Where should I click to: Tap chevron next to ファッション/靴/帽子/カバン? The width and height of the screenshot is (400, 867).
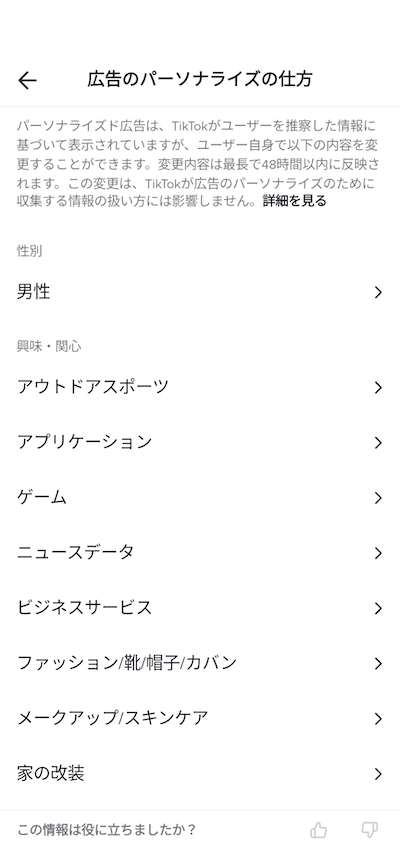(x=378, y=664)
